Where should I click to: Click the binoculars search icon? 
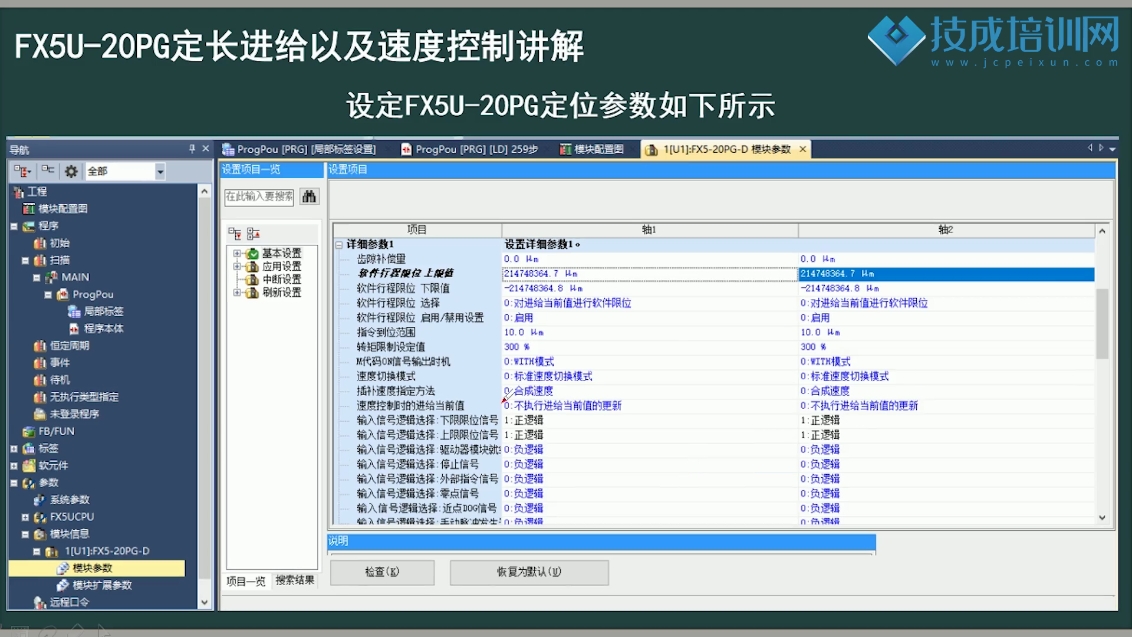[309, 196]
